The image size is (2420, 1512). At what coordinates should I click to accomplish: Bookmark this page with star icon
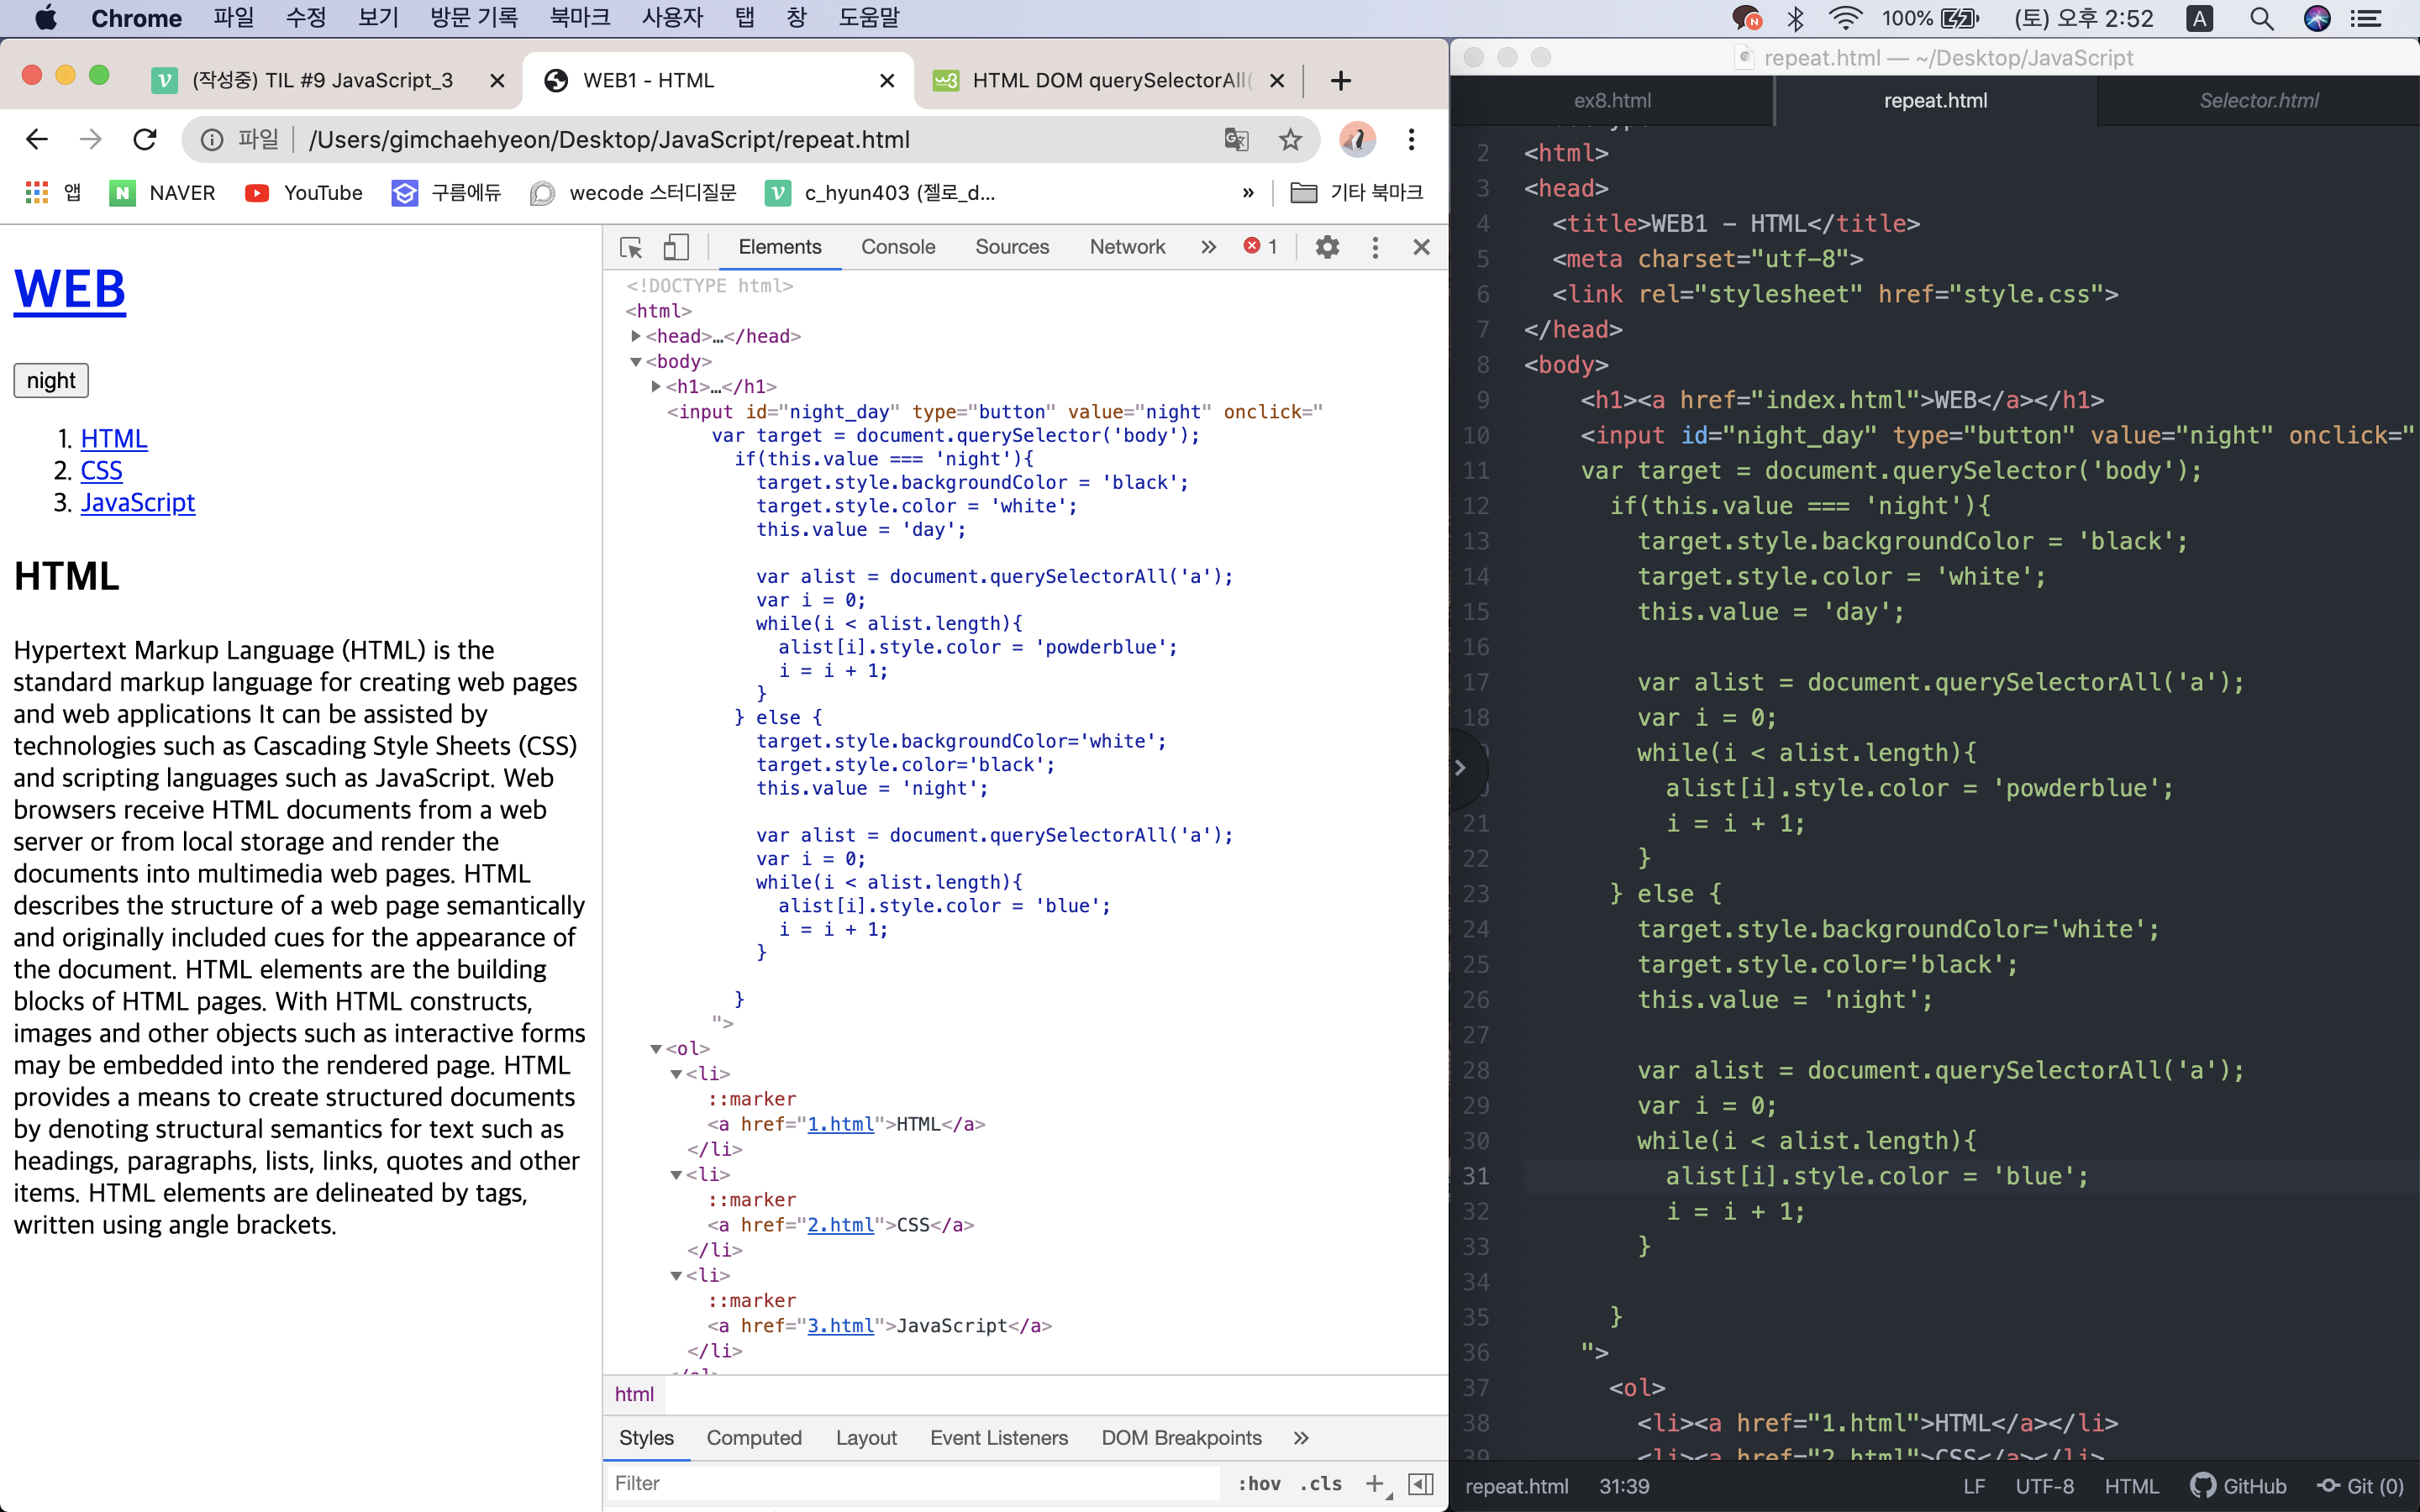click(x=1290, y=139)
